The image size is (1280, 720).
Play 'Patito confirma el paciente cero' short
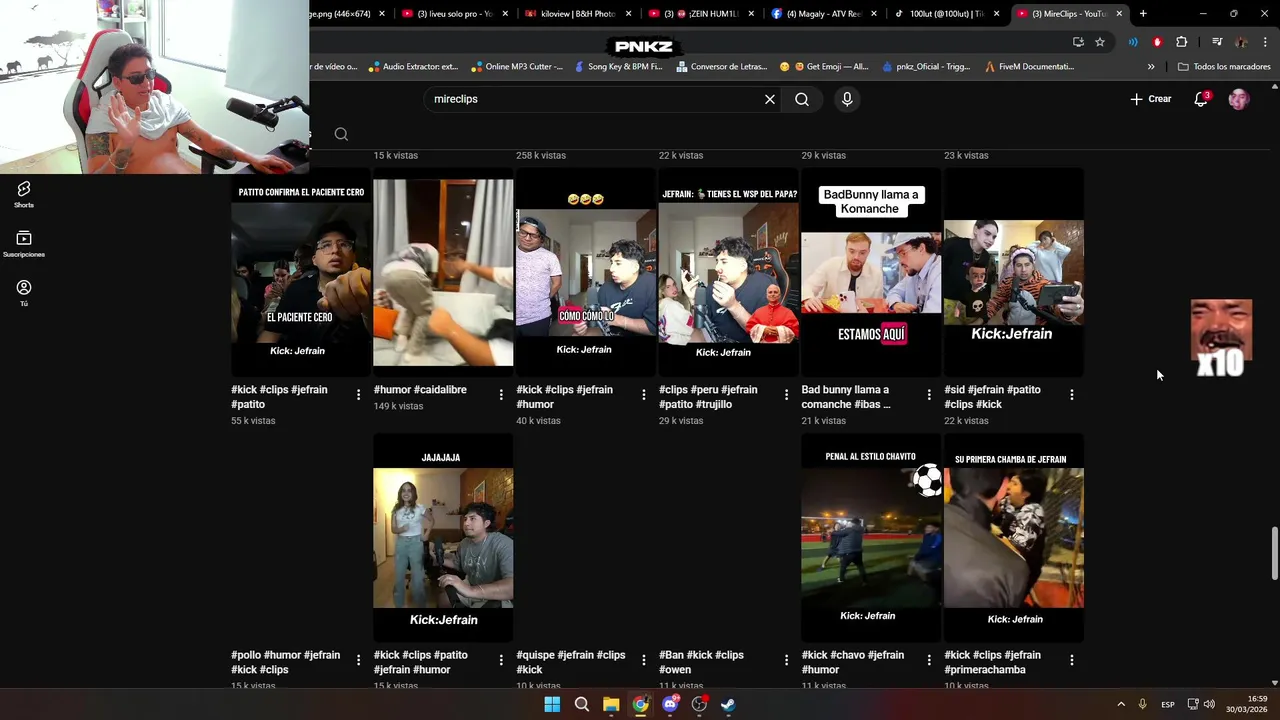301,272
